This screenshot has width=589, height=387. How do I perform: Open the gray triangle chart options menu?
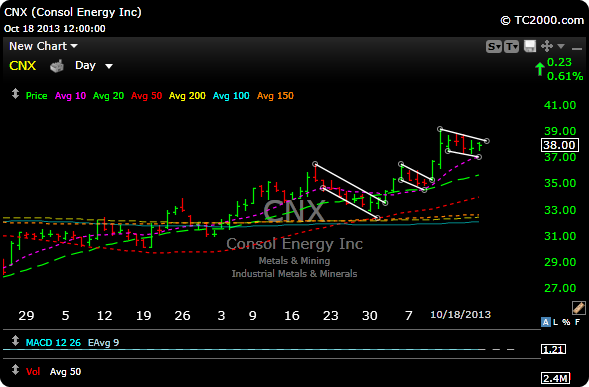point(561,46)
